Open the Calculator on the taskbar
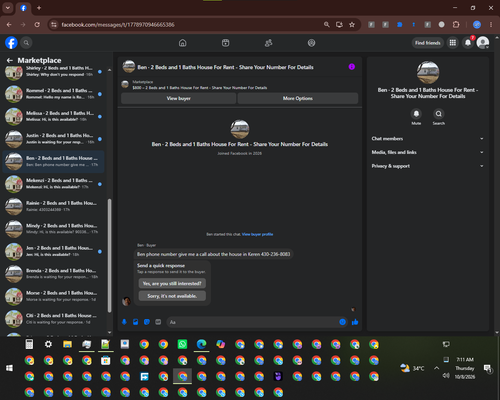This screenshot has width=500, height=400. [29, 344]
